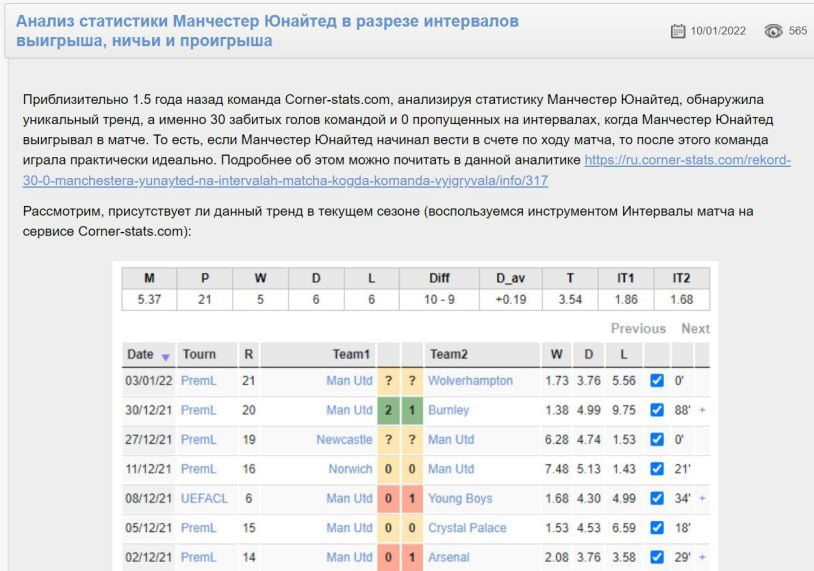Open Man Utd link in Norwich row
The image size is (814, 571).
click(451, 469)
